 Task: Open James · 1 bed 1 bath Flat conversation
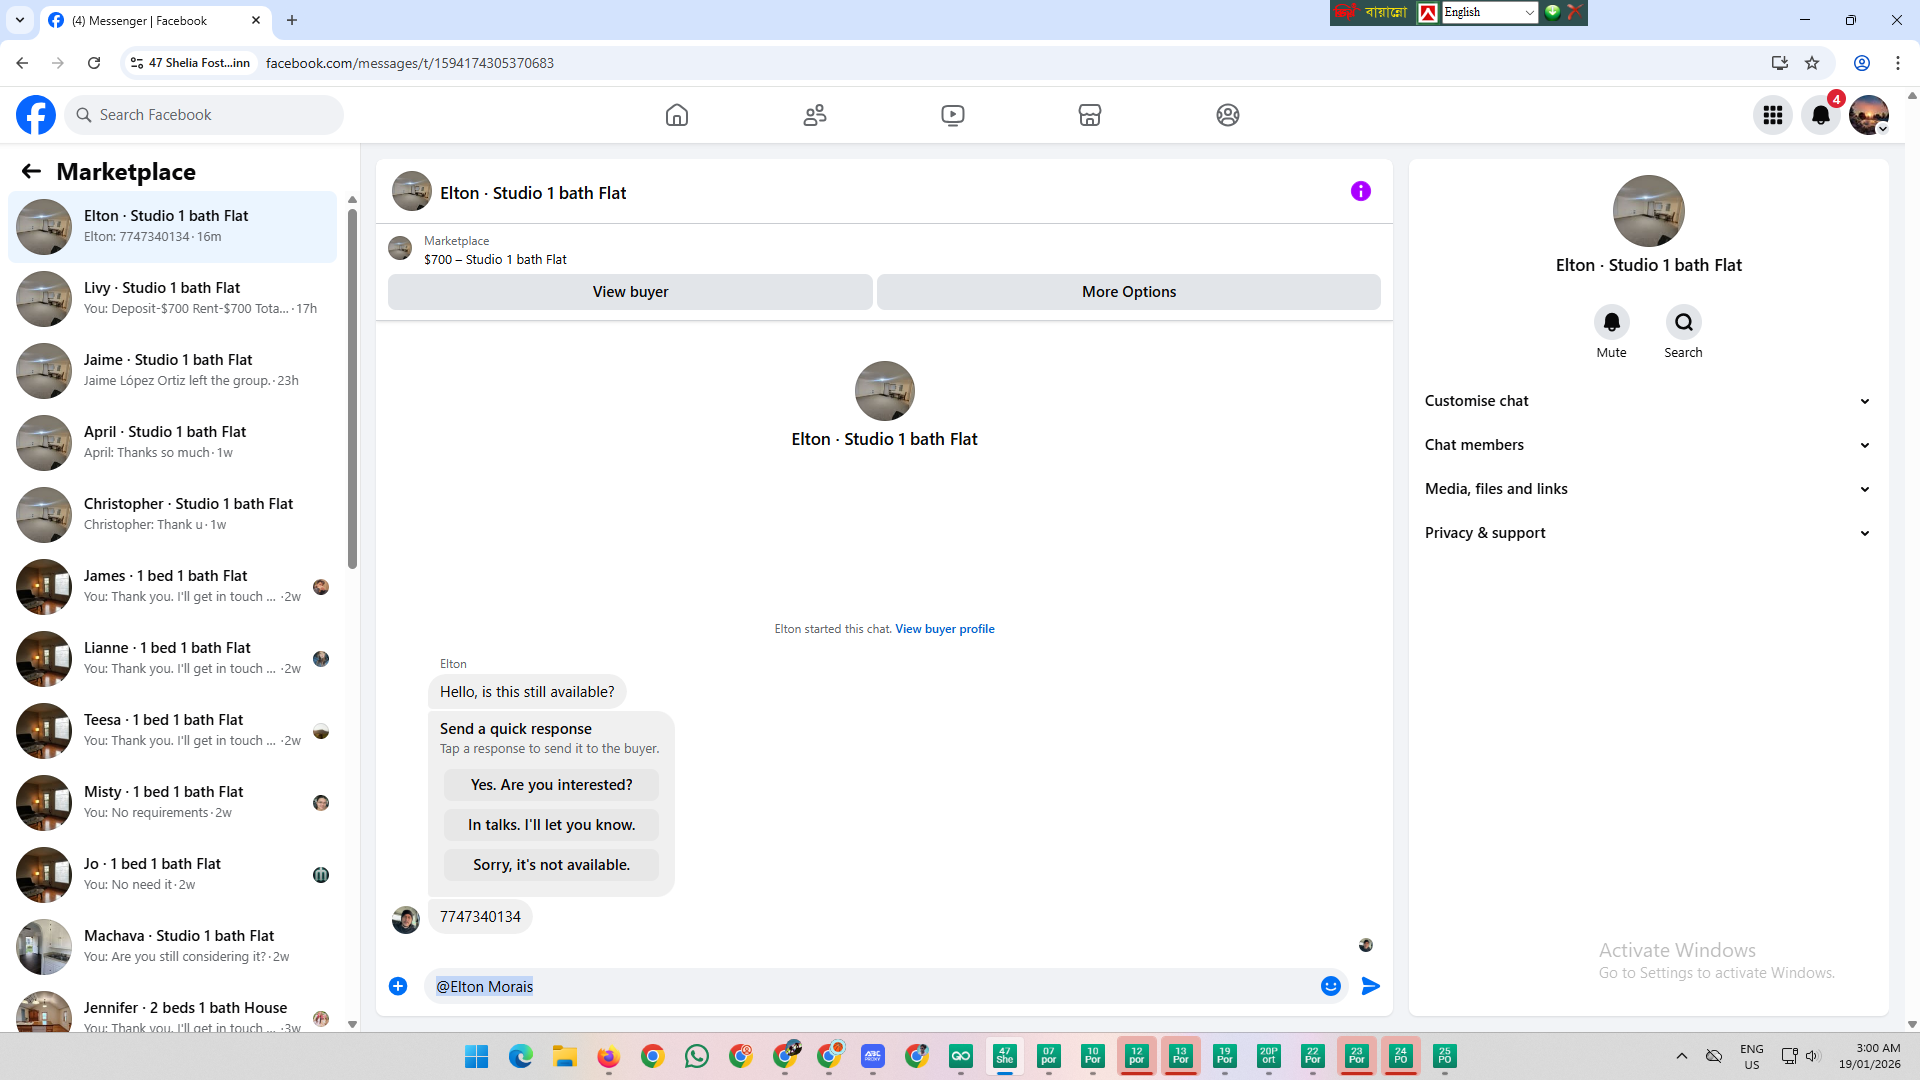coord(173,587)
